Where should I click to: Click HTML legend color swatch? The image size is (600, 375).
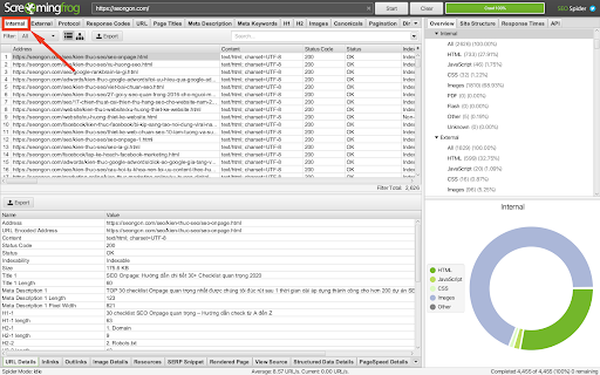pyautogui.click(x=433, y=270)
